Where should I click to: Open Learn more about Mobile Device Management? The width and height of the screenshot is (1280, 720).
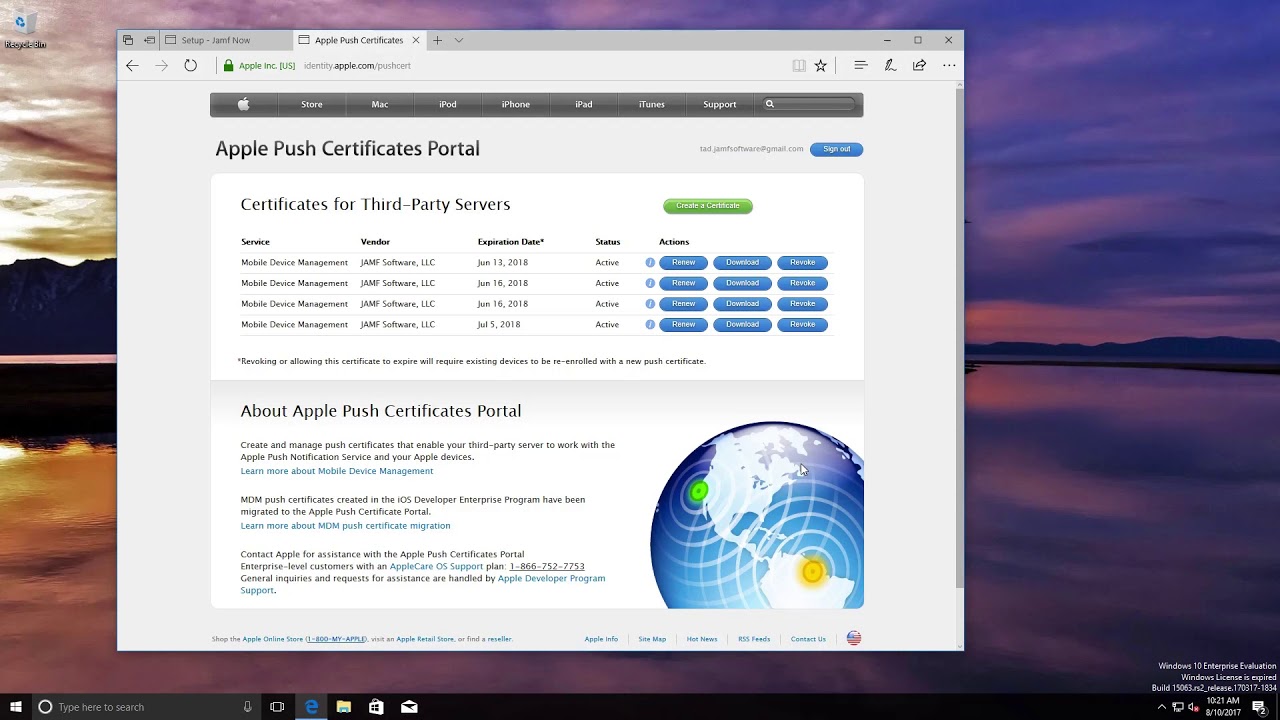[x=337, y=471]
